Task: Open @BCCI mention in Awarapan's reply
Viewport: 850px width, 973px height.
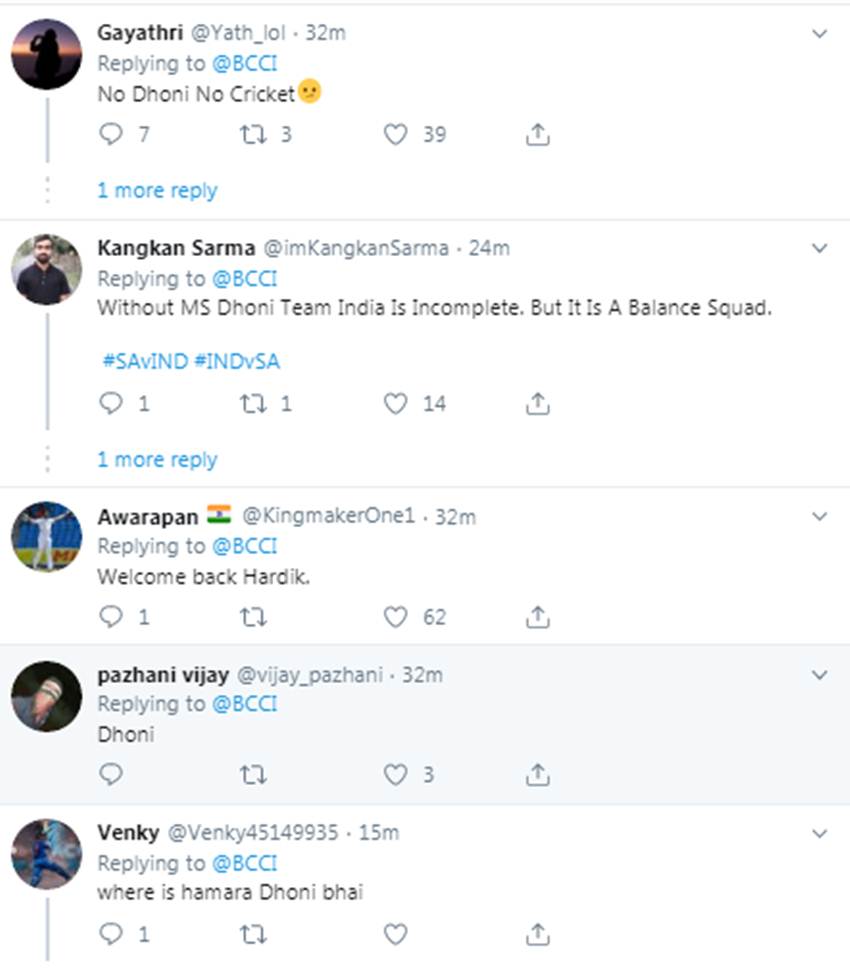Action: tap(244, 546)
